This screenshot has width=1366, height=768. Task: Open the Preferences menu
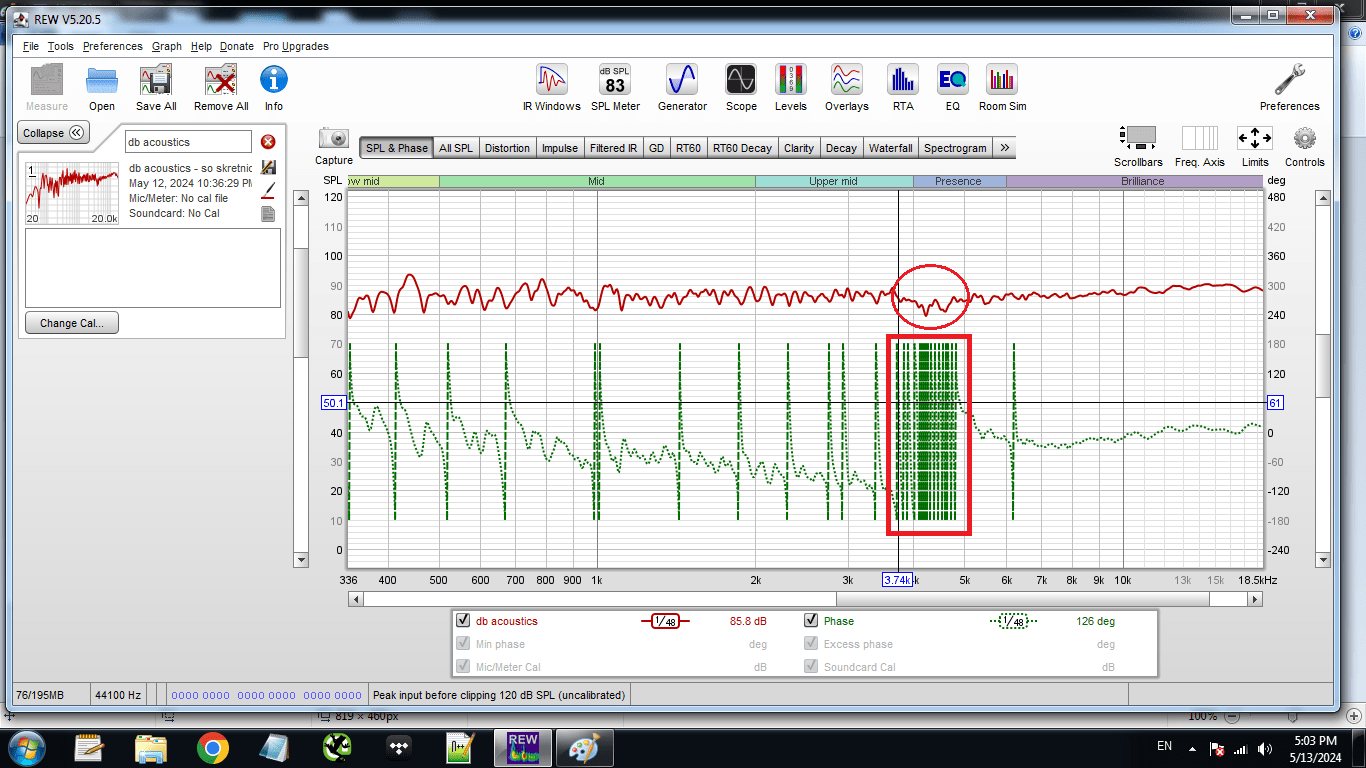click(x=112, y=46)
